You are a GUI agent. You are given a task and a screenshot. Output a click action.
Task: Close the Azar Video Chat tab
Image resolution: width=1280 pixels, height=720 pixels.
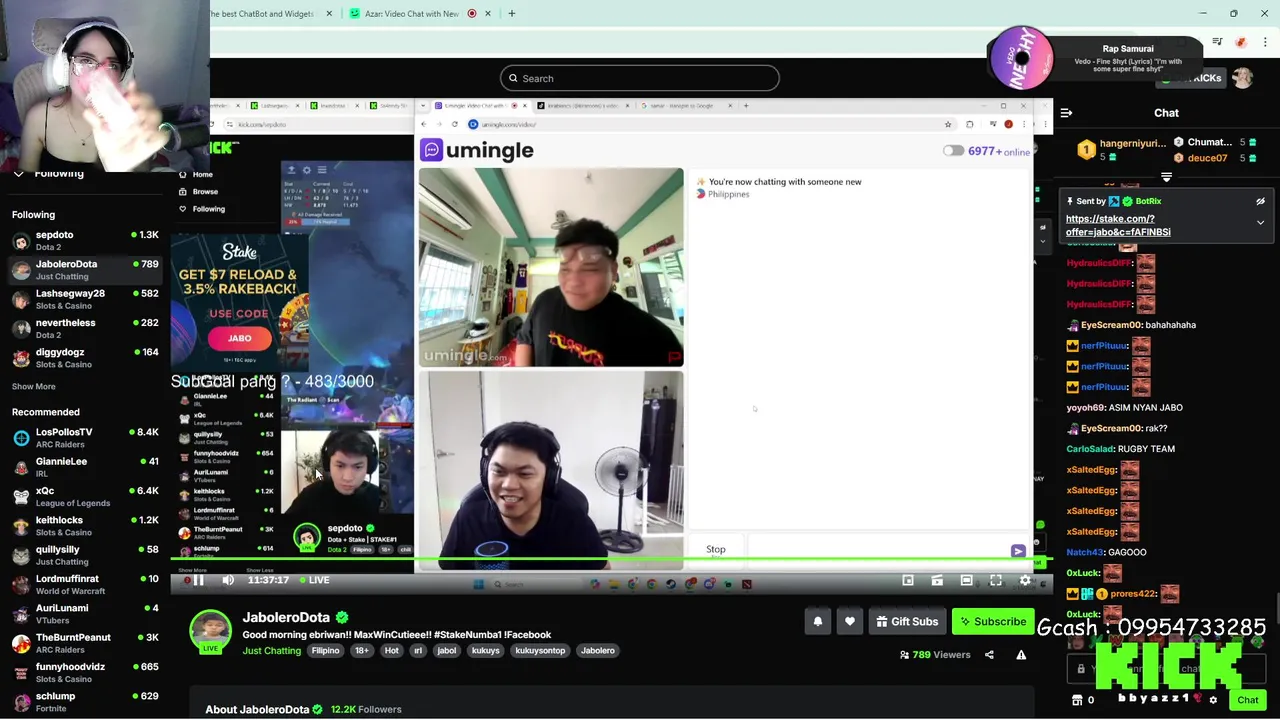(x=488, y=14)
